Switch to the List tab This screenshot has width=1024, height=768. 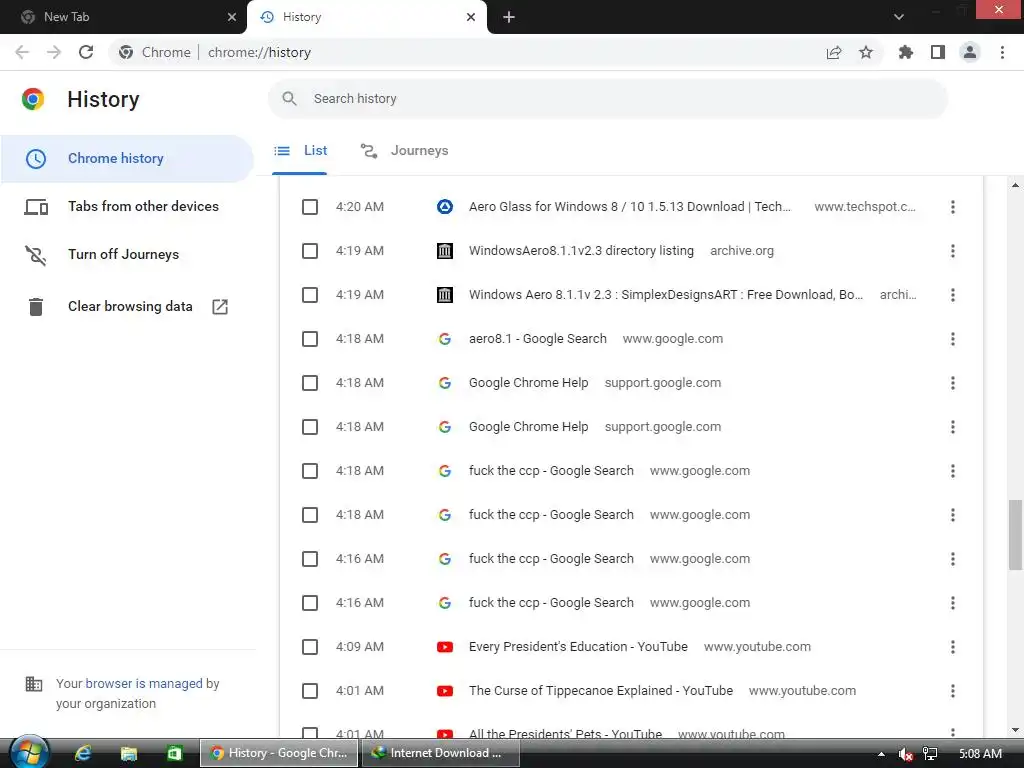pos(300,151)
